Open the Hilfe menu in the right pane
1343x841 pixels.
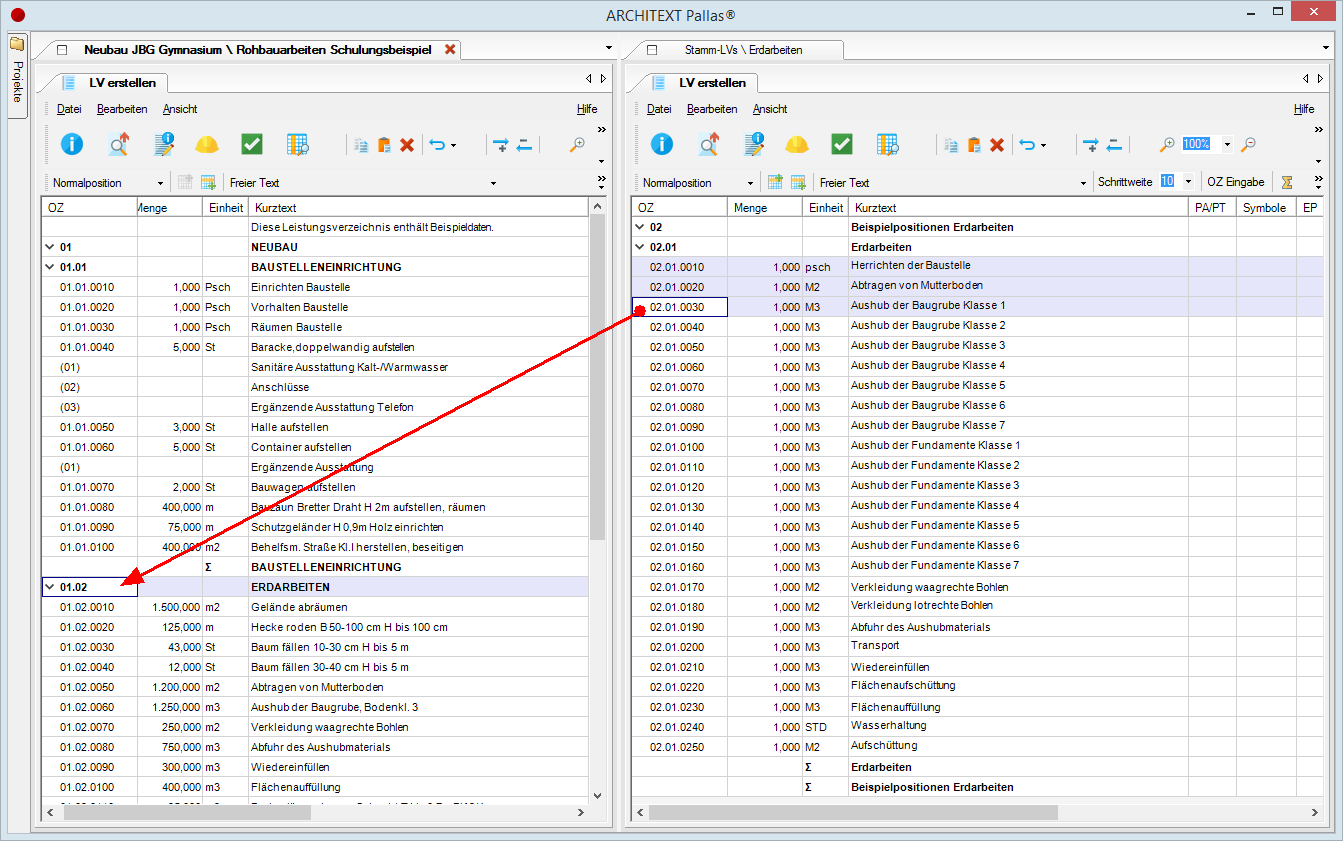pos(1304,109)
